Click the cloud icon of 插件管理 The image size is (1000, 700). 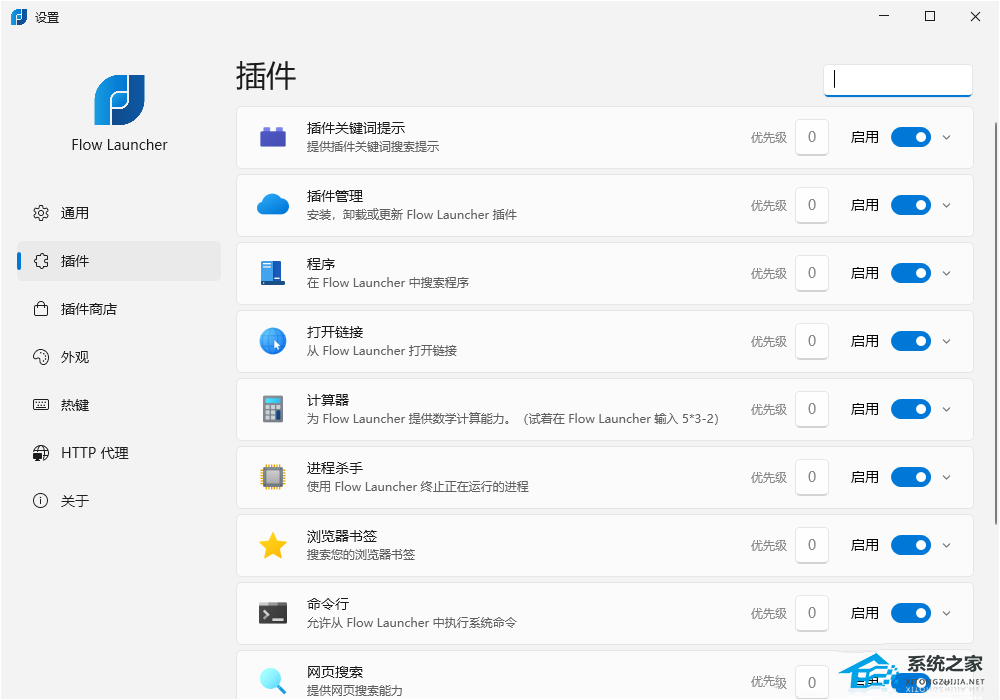pos(273,205)
